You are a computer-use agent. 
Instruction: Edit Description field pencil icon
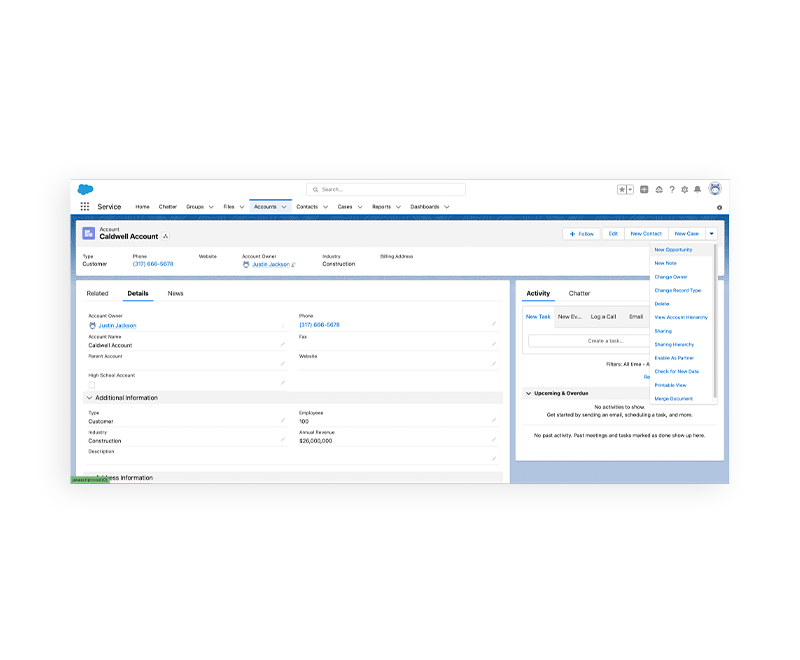tap(494, 459)
